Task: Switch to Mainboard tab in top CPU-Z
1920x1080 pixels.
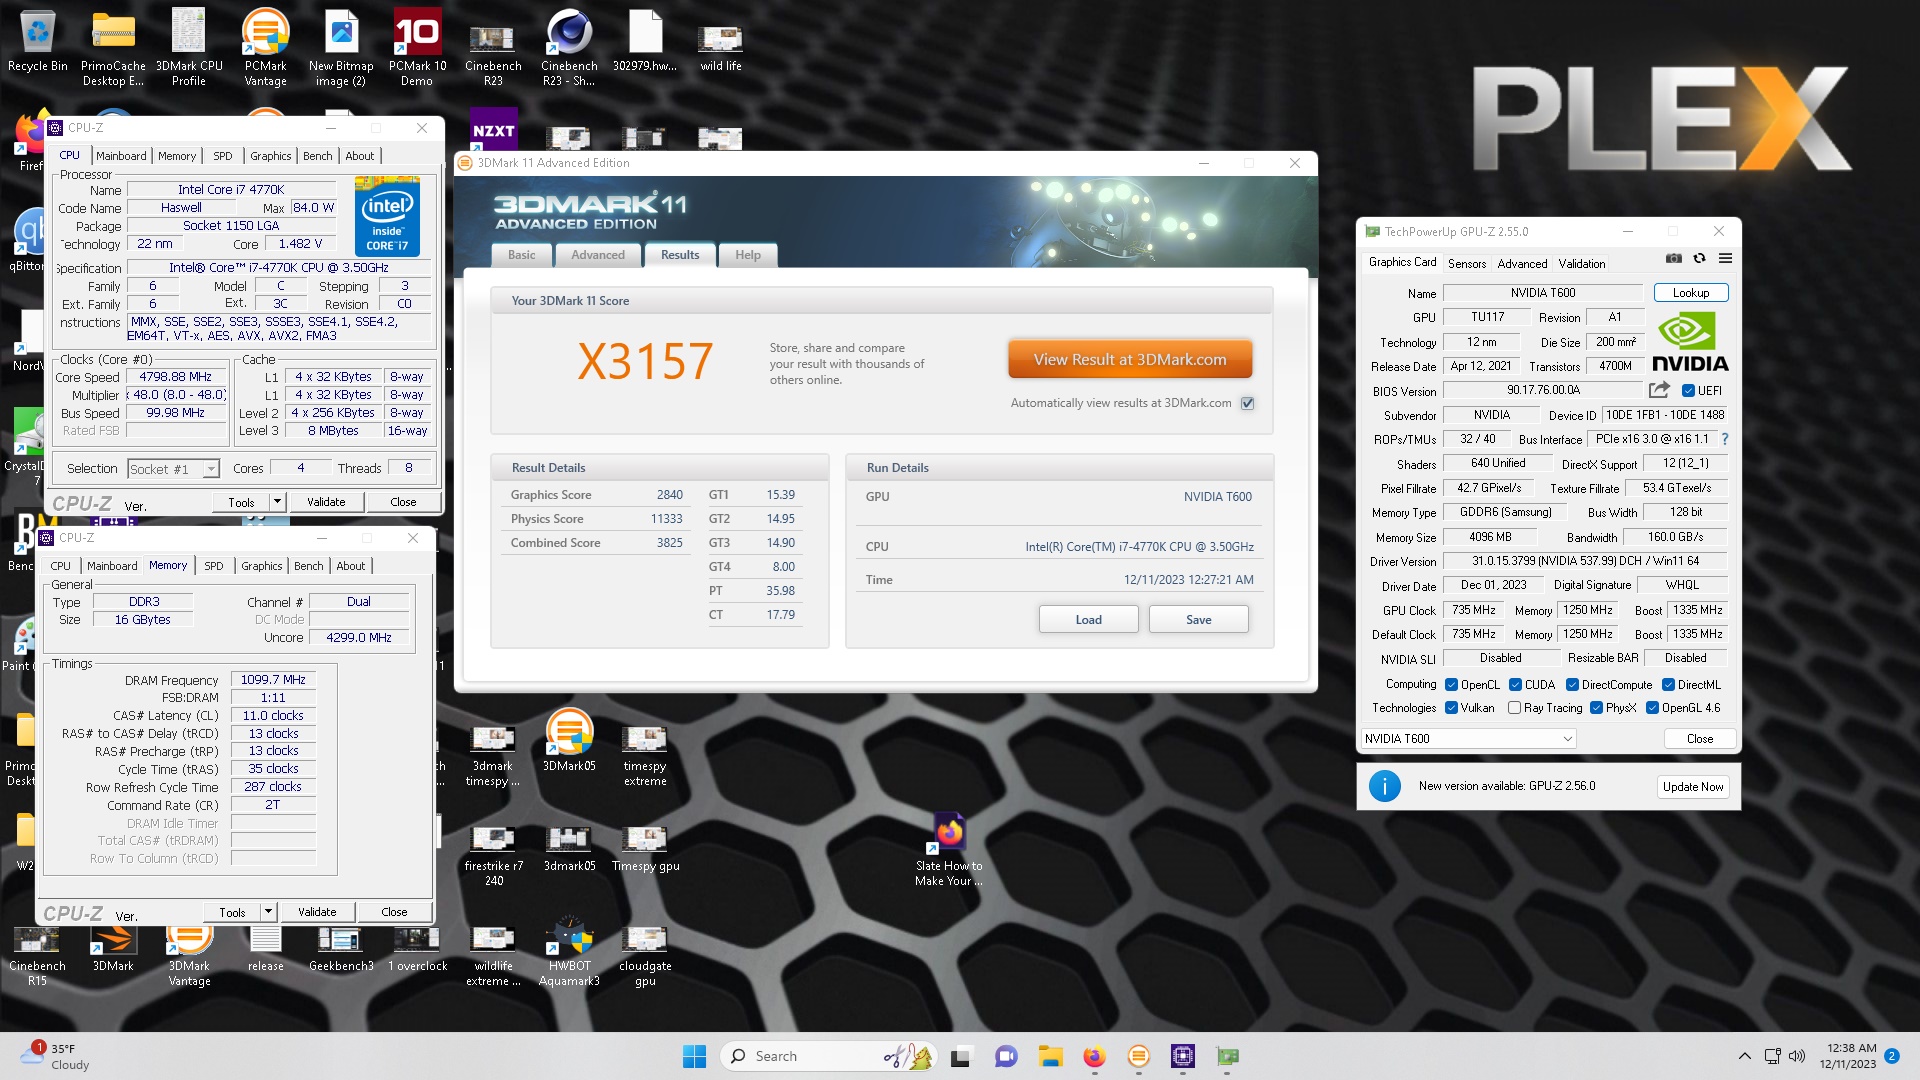Action: tap(121, 156)
